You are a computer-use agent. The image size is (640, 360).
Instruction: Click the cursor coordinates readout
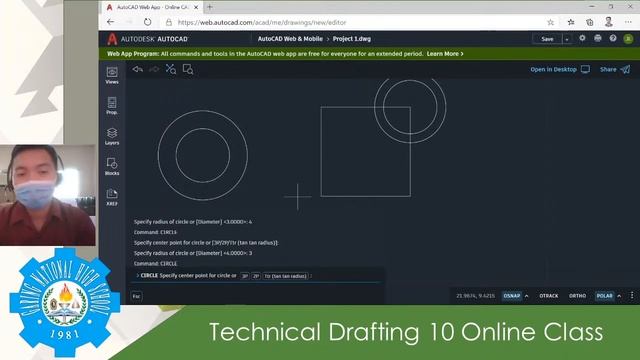[475, 296]
